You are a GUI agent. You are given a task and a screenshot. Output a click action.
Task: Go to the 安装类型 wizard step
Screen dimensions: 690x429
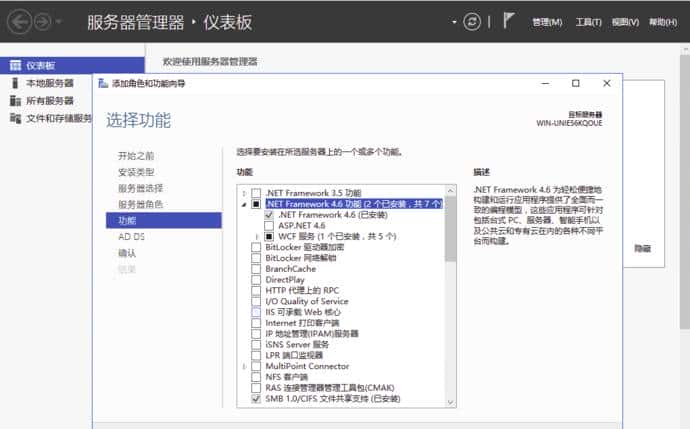136,172
